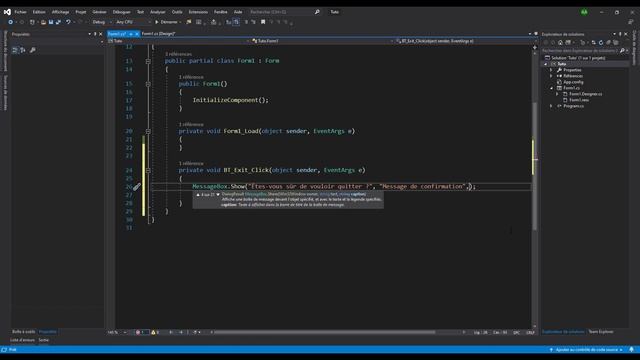Viewport: 640px width, 360px height.
Task: Click the Solution Explorer search field
Action: [x=580, y=51]
